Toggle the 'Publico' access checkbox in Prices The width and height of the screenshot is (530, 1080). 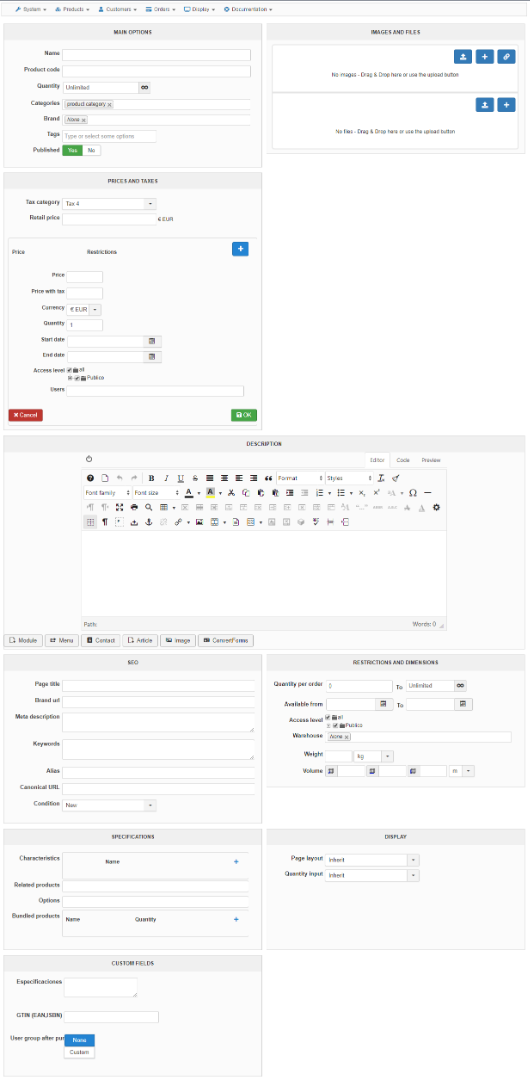click(78, 378)
